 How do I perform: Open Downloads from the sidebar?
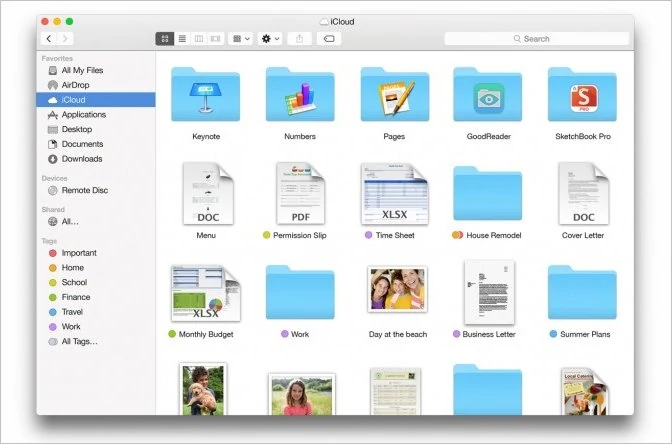(96, 159)
